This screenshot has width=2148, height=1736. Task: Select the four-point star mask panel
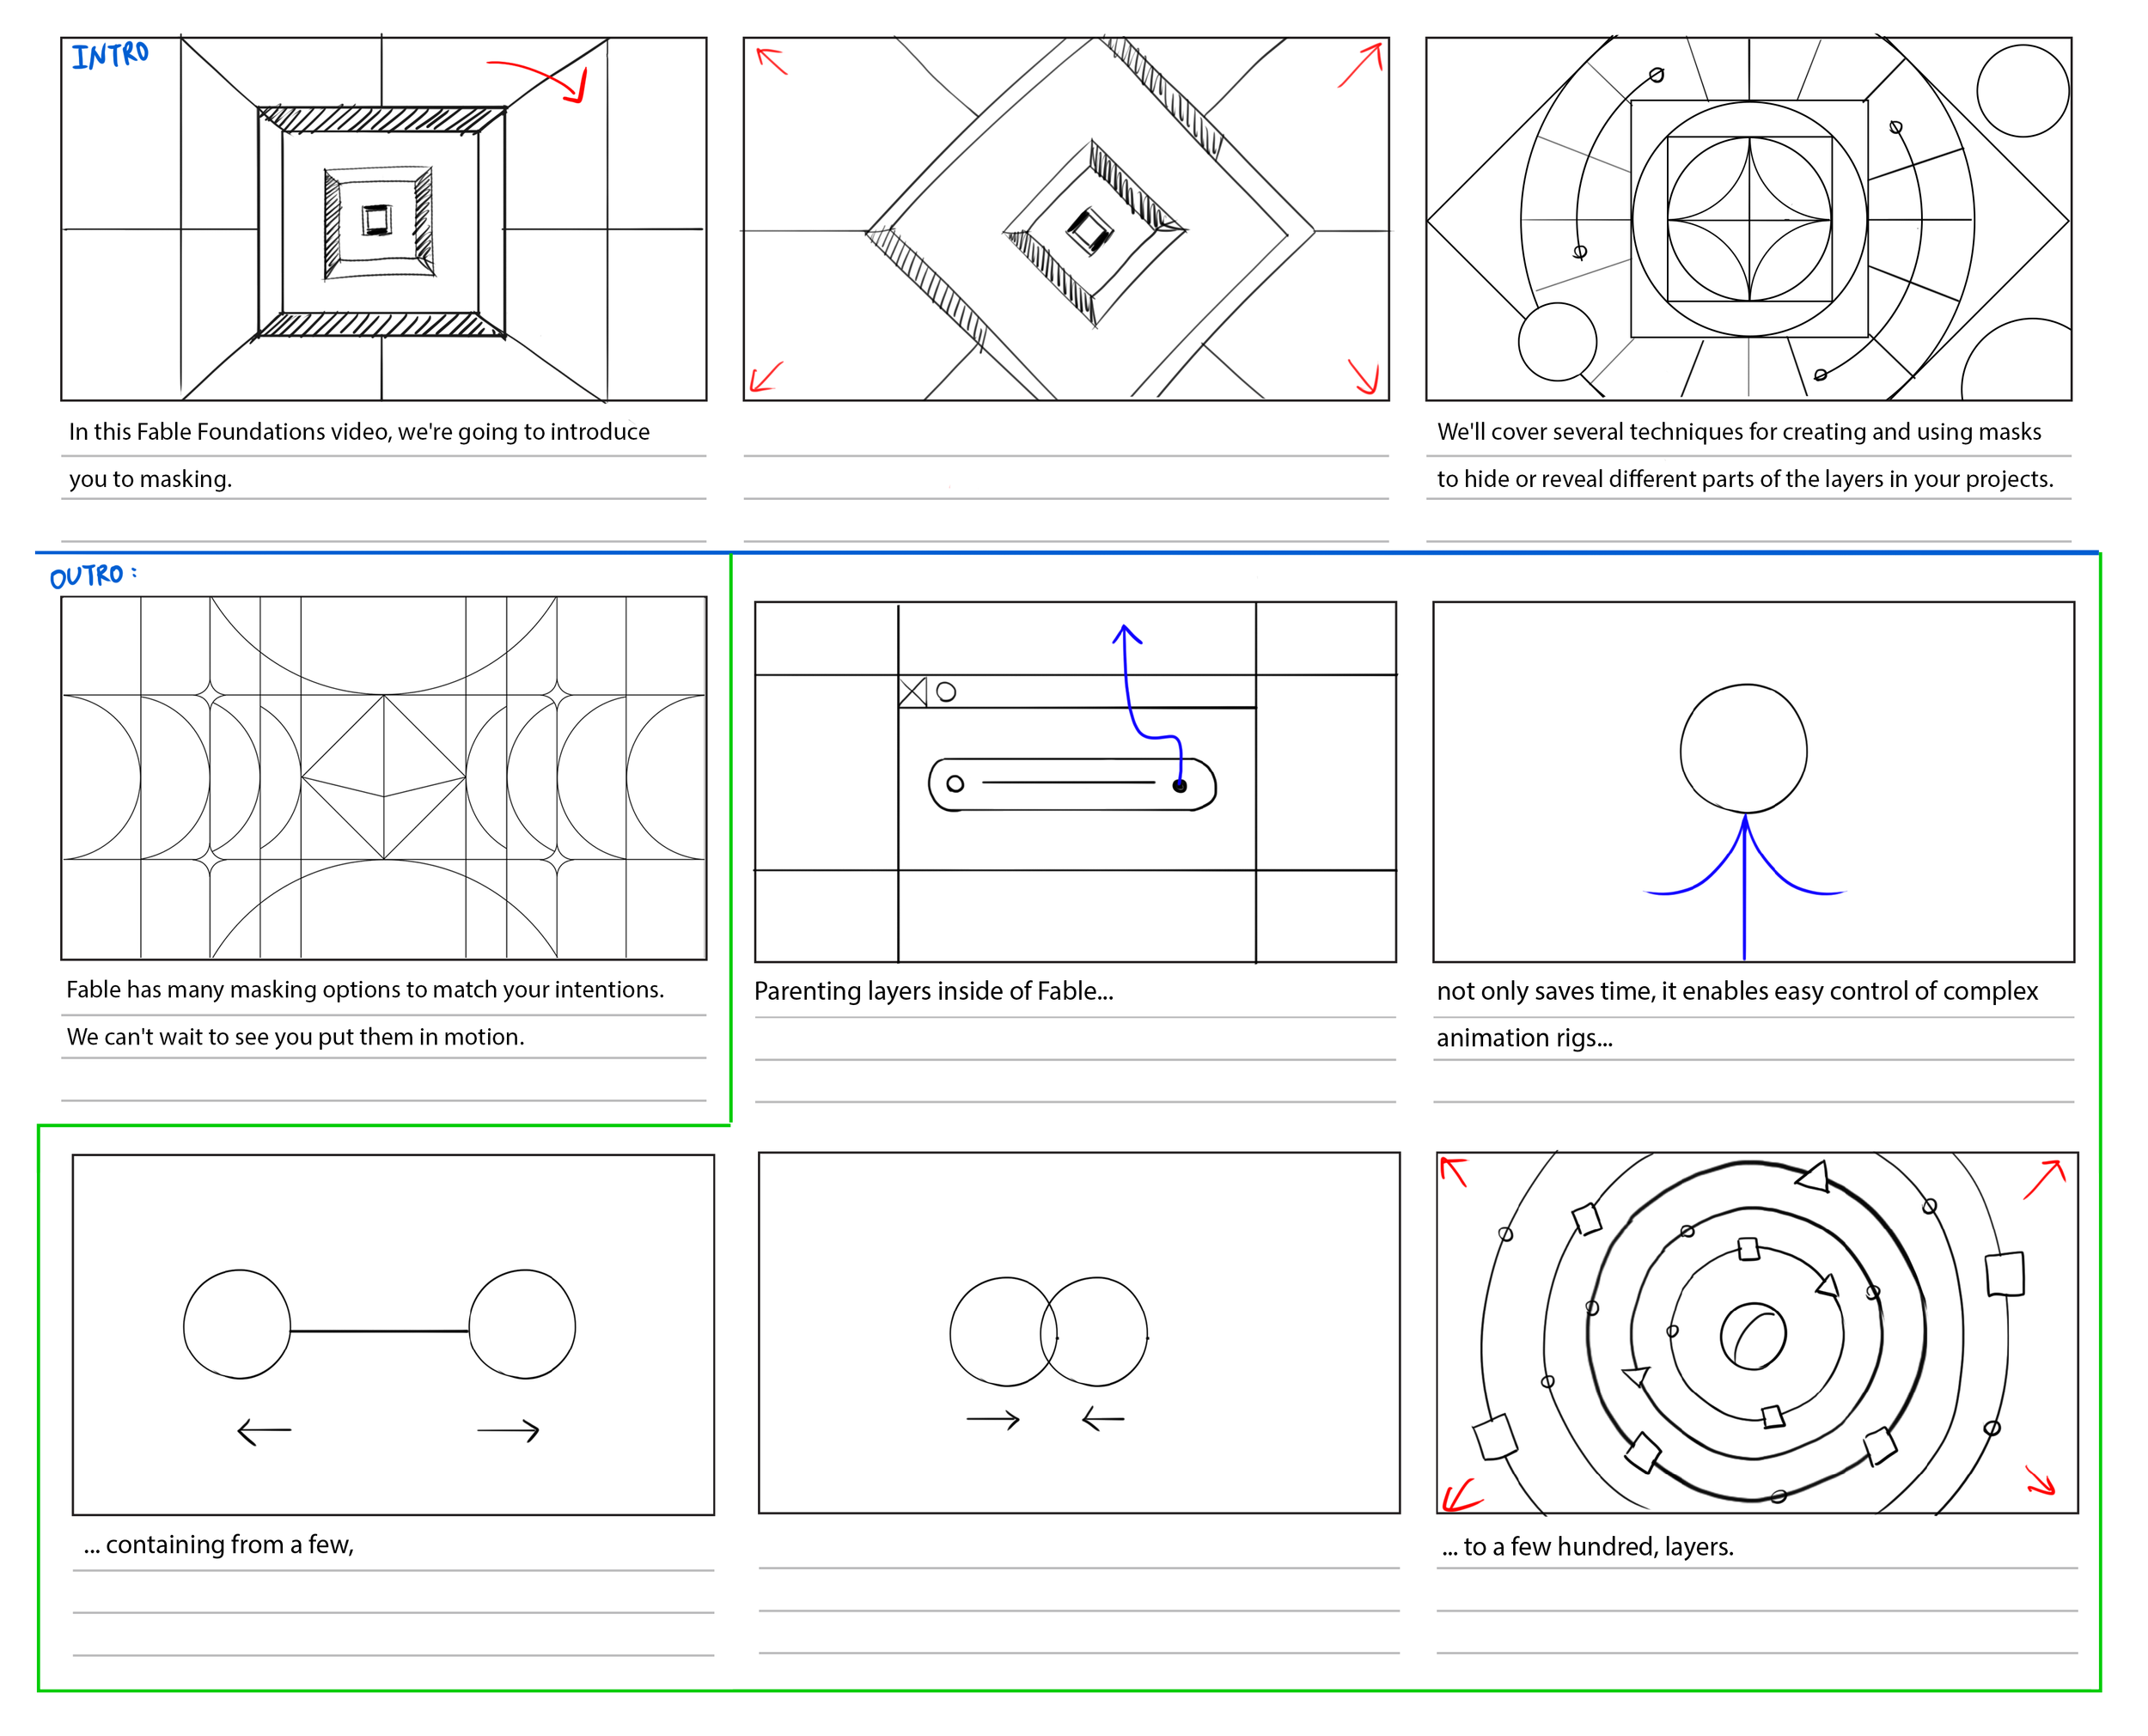tap(1748, 219)
